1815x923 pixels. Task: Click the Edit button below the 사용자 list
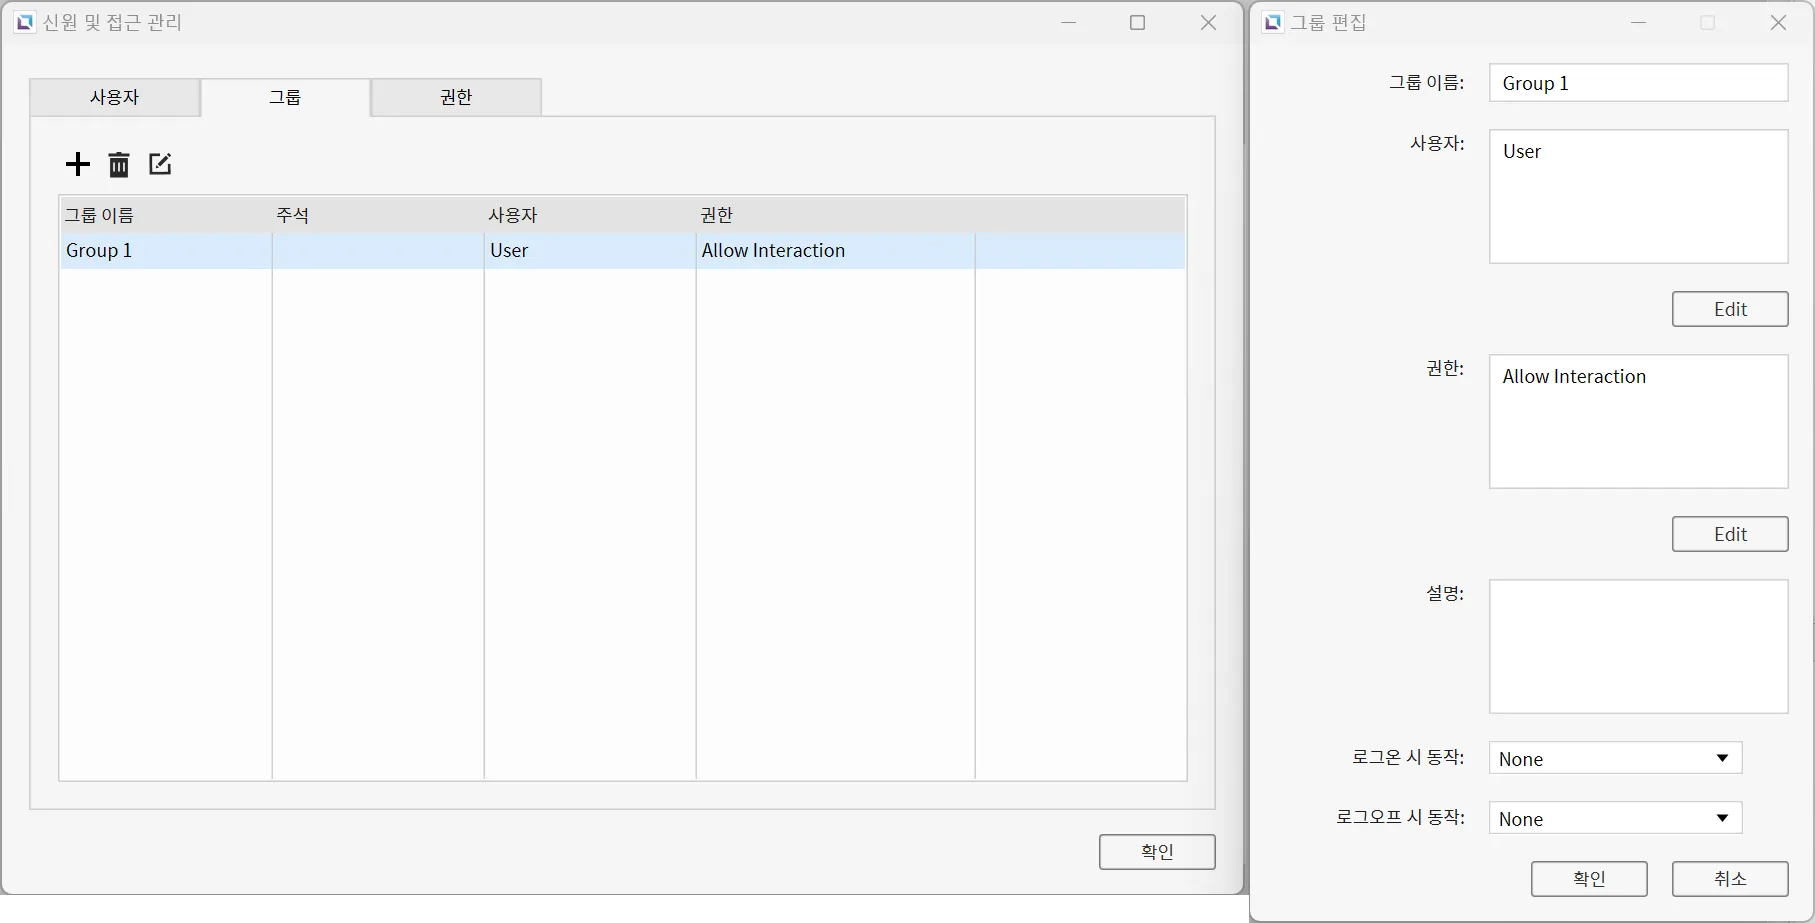(x=1729, y=310)
